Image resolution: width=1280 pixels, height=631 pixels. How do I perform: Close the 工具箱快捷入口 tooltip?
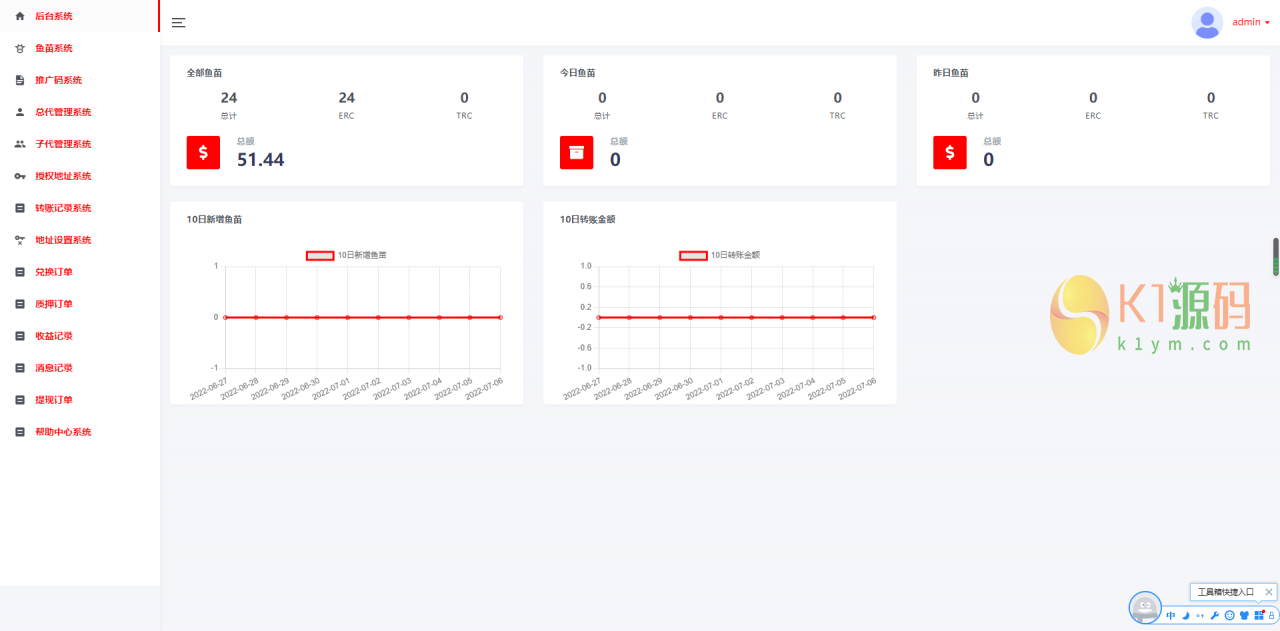point(1269,592)
